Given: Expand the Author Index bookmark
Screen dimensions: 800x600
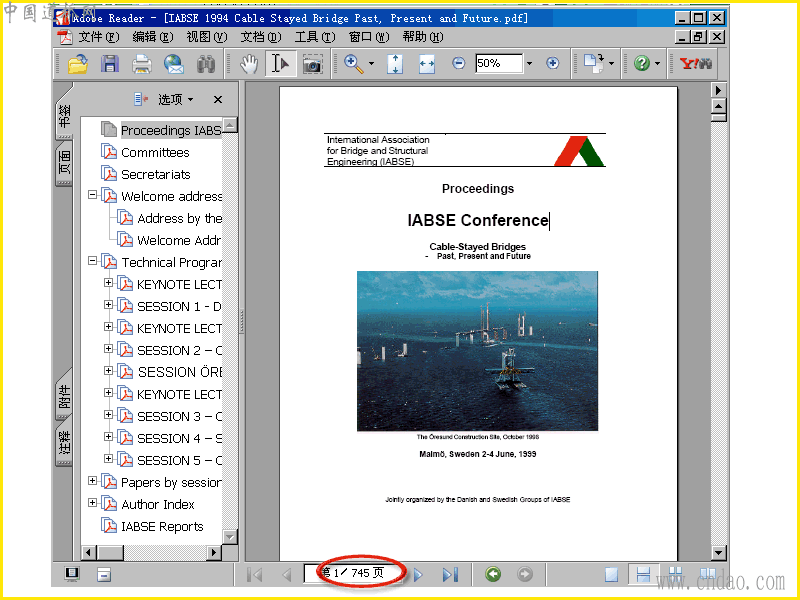Looking at the screenshot, I should [93, 504].
